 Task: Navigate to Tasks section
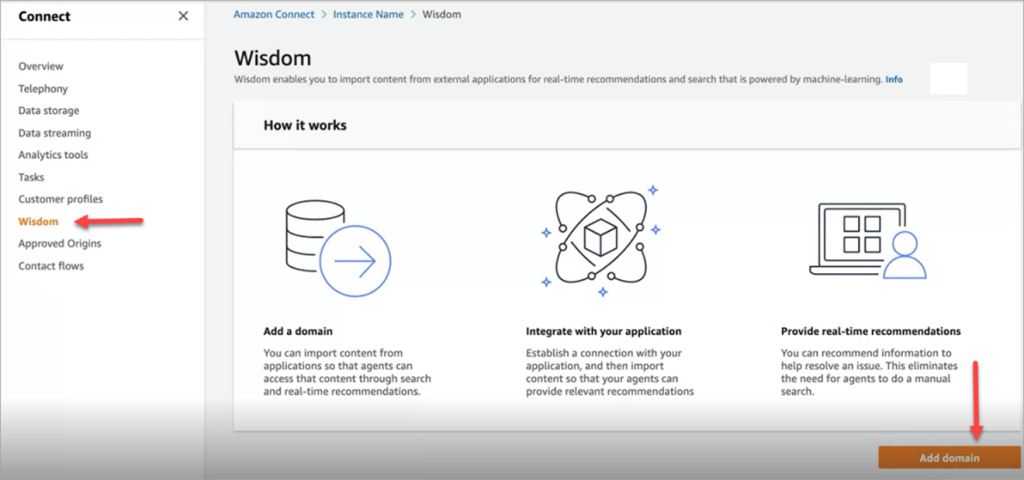point(31,177)
